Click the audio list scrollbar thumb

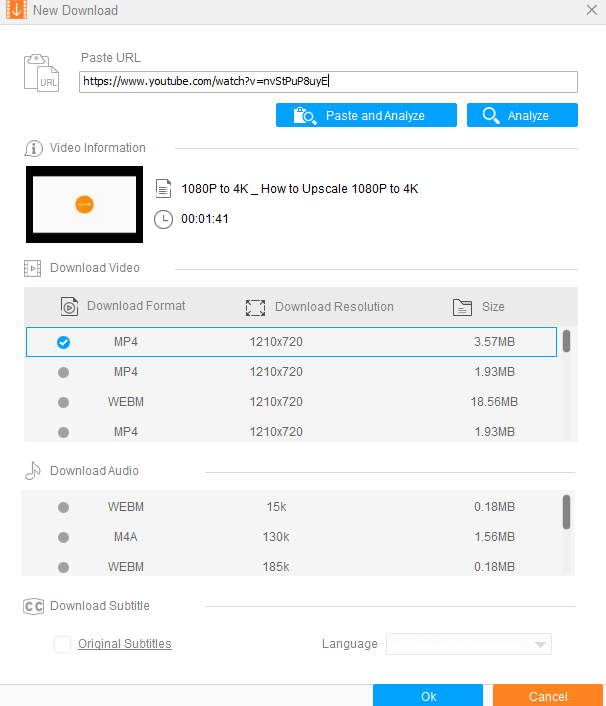click(x=567, y=511)
